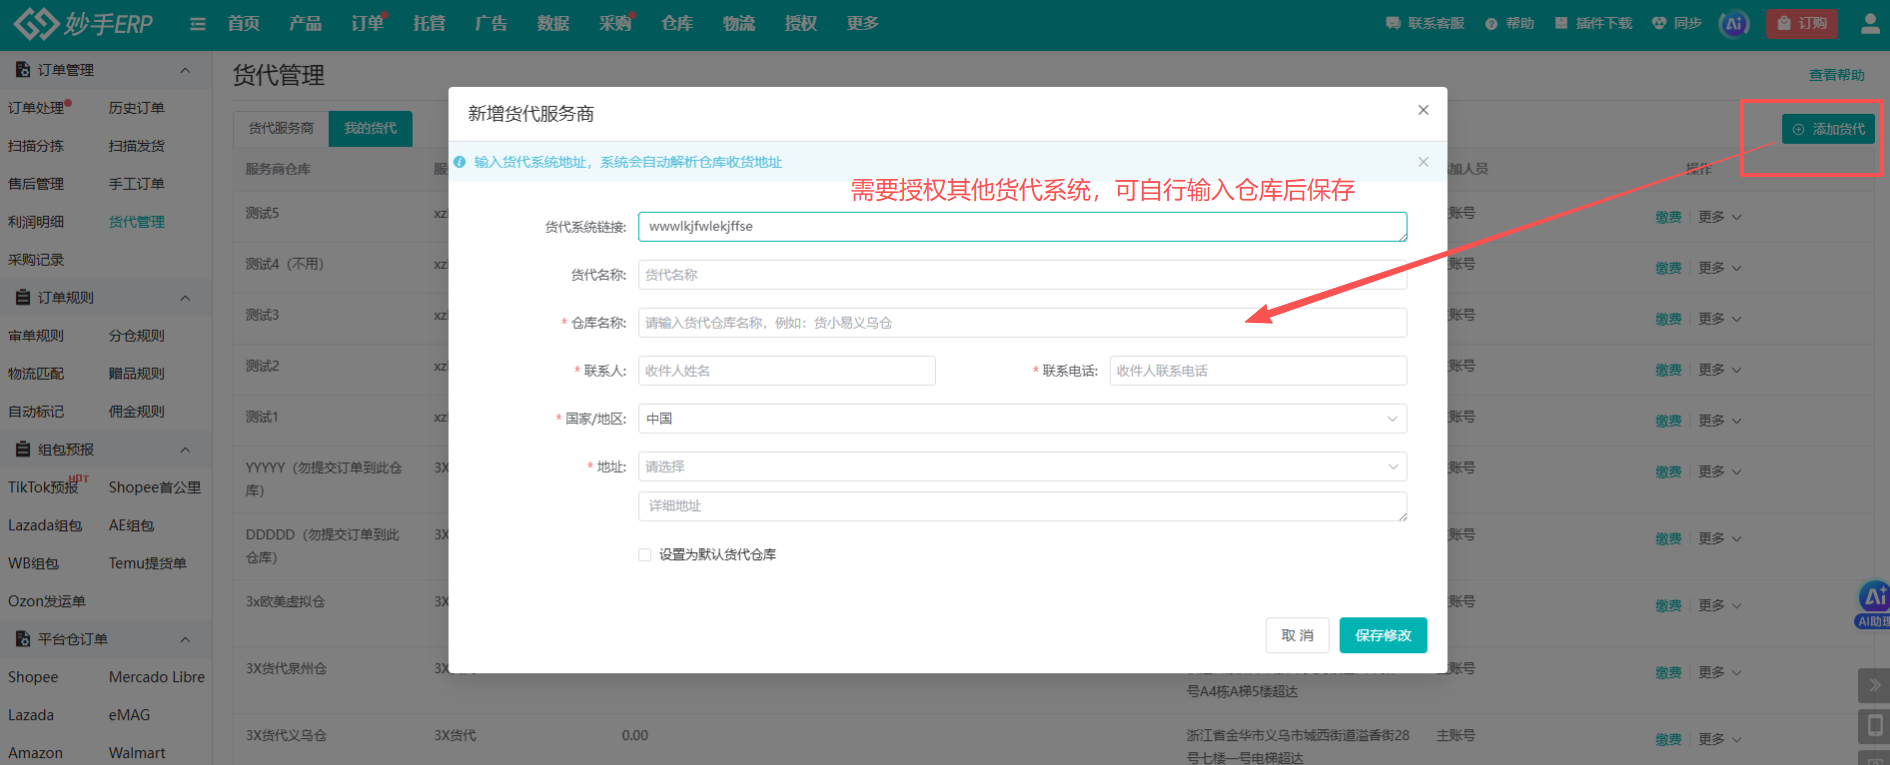Open 分仓规则 in sidebar
Screen dimensions: 1890x765
coord(137,336)
